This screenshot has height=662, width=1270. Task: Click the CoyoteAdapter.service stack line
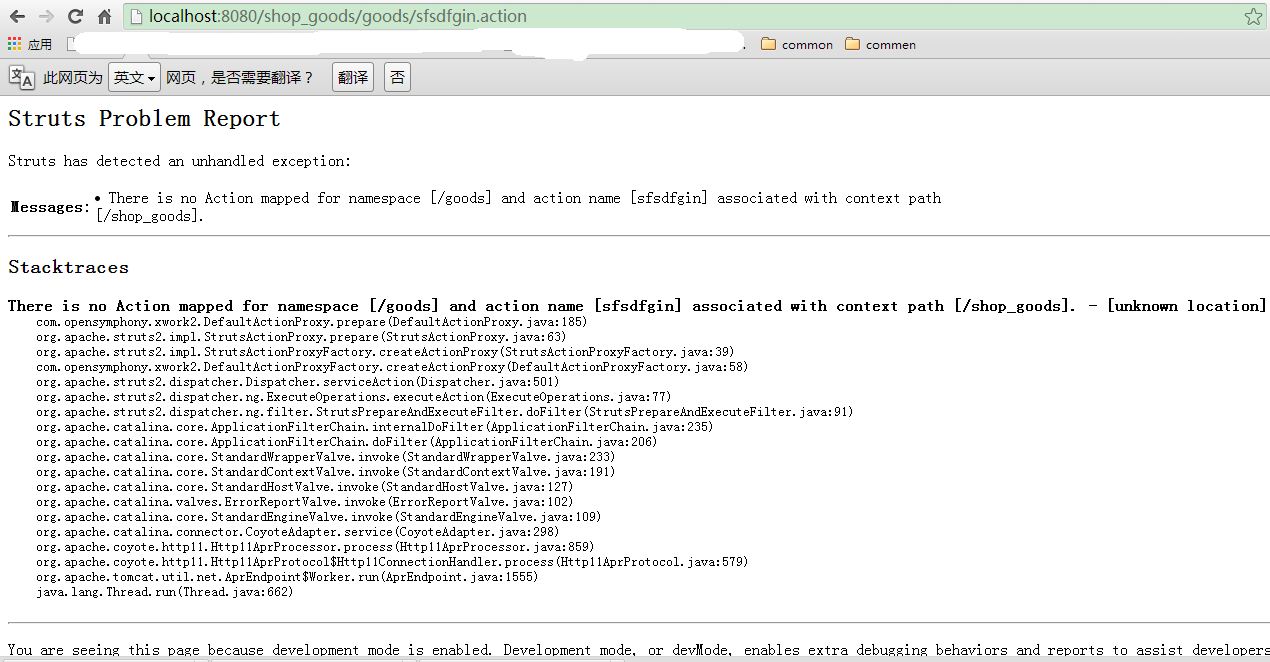pos(297,532)
